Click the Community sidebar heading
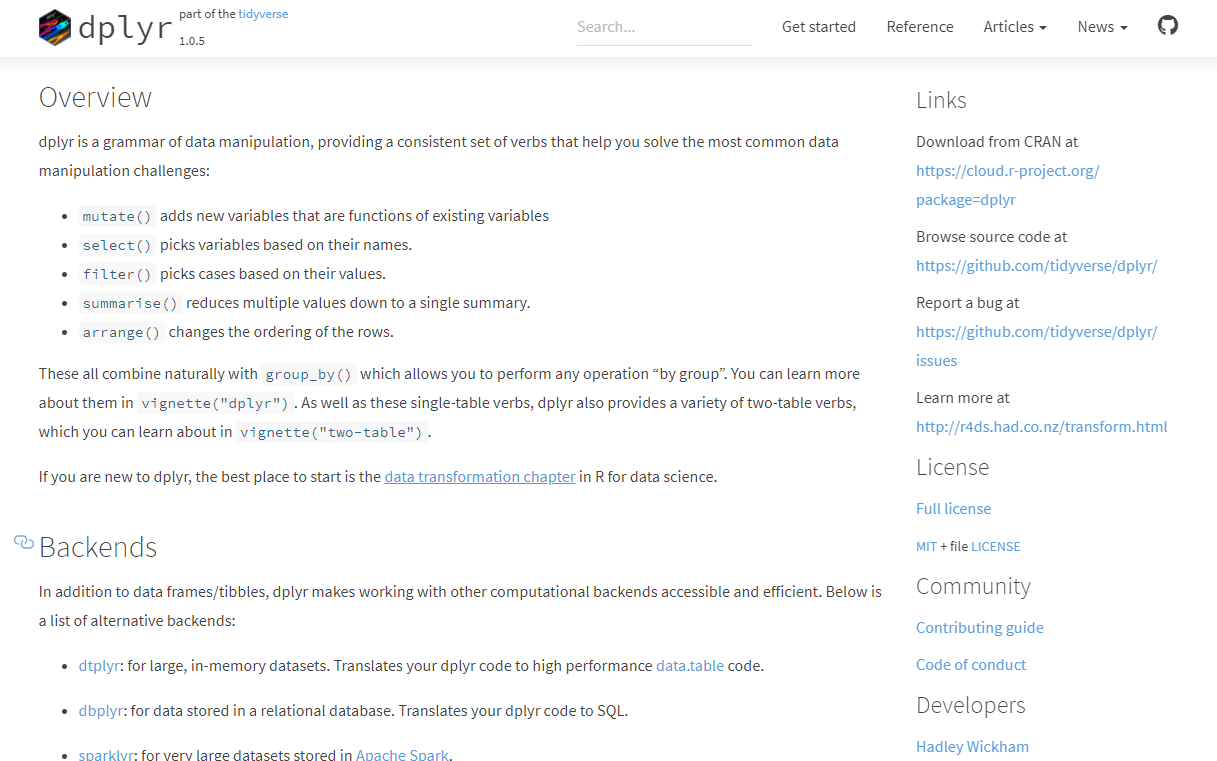 (973, 586)
